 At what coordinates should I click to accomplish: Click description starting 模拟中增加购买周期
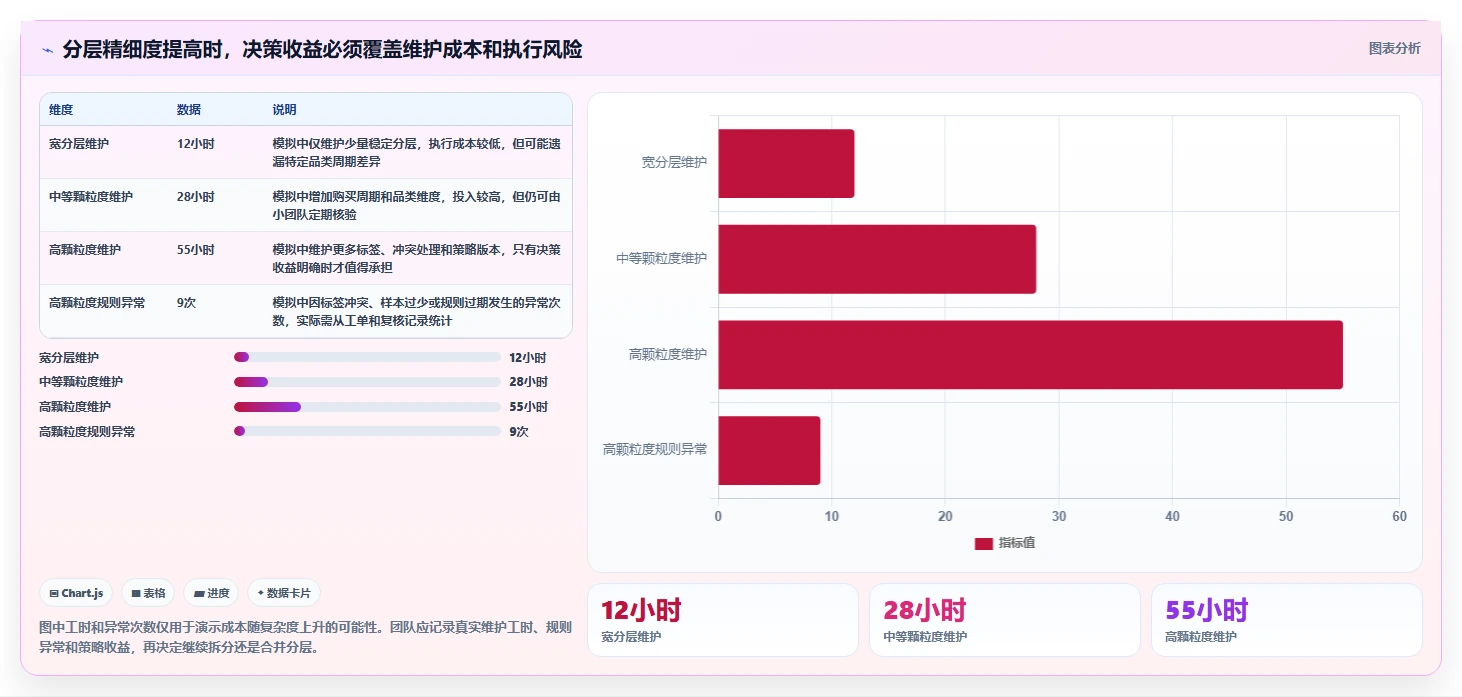417,205
